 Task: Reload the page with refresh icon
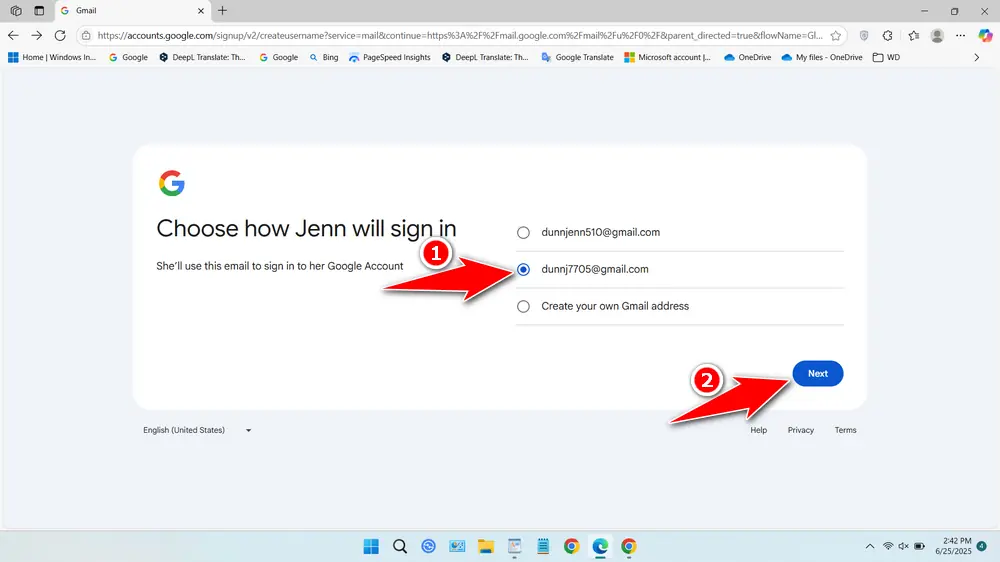(x=60, y=36)
